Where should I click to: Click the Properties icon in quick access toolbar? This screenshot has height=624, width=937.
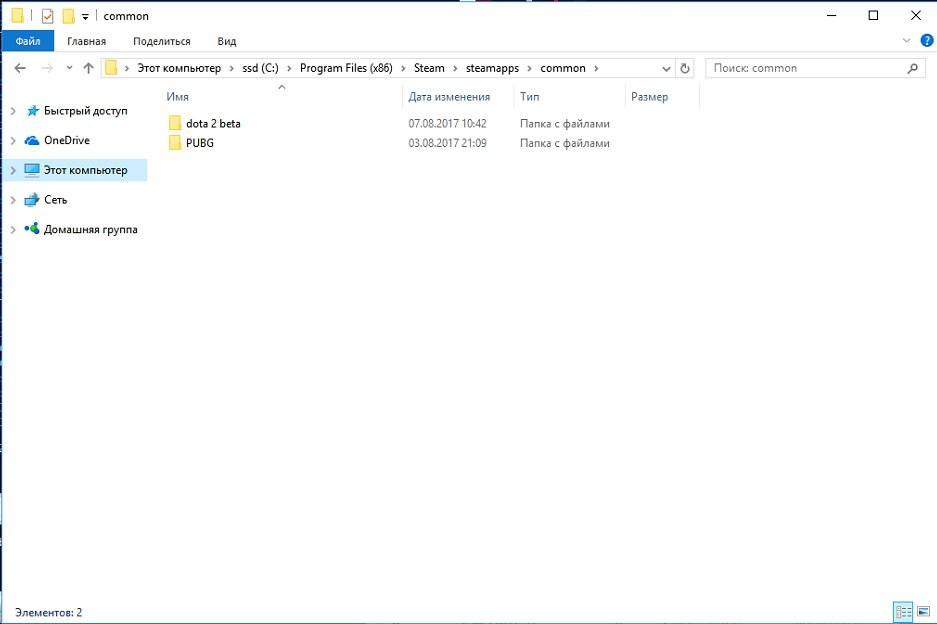48,16
